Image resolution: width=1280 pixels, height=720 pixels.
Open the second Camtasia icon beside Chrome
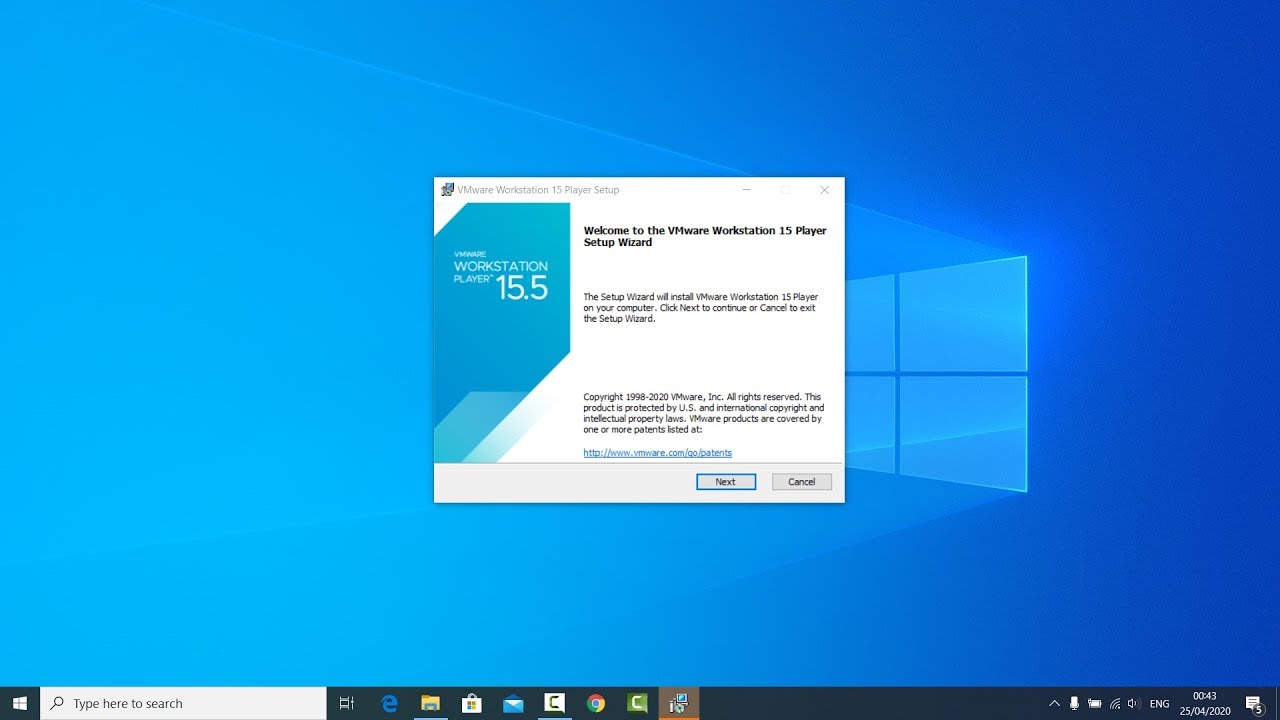click(x=637, y=703)
